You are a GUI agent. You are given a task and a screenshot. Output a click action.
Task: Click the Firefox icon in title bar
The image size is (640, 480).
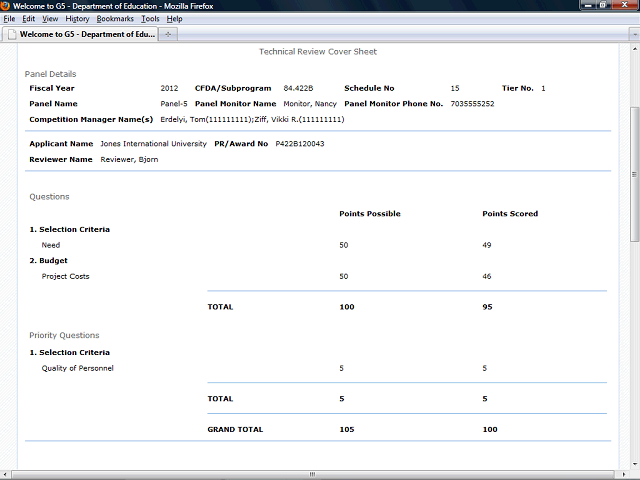[x=6, y=6]
